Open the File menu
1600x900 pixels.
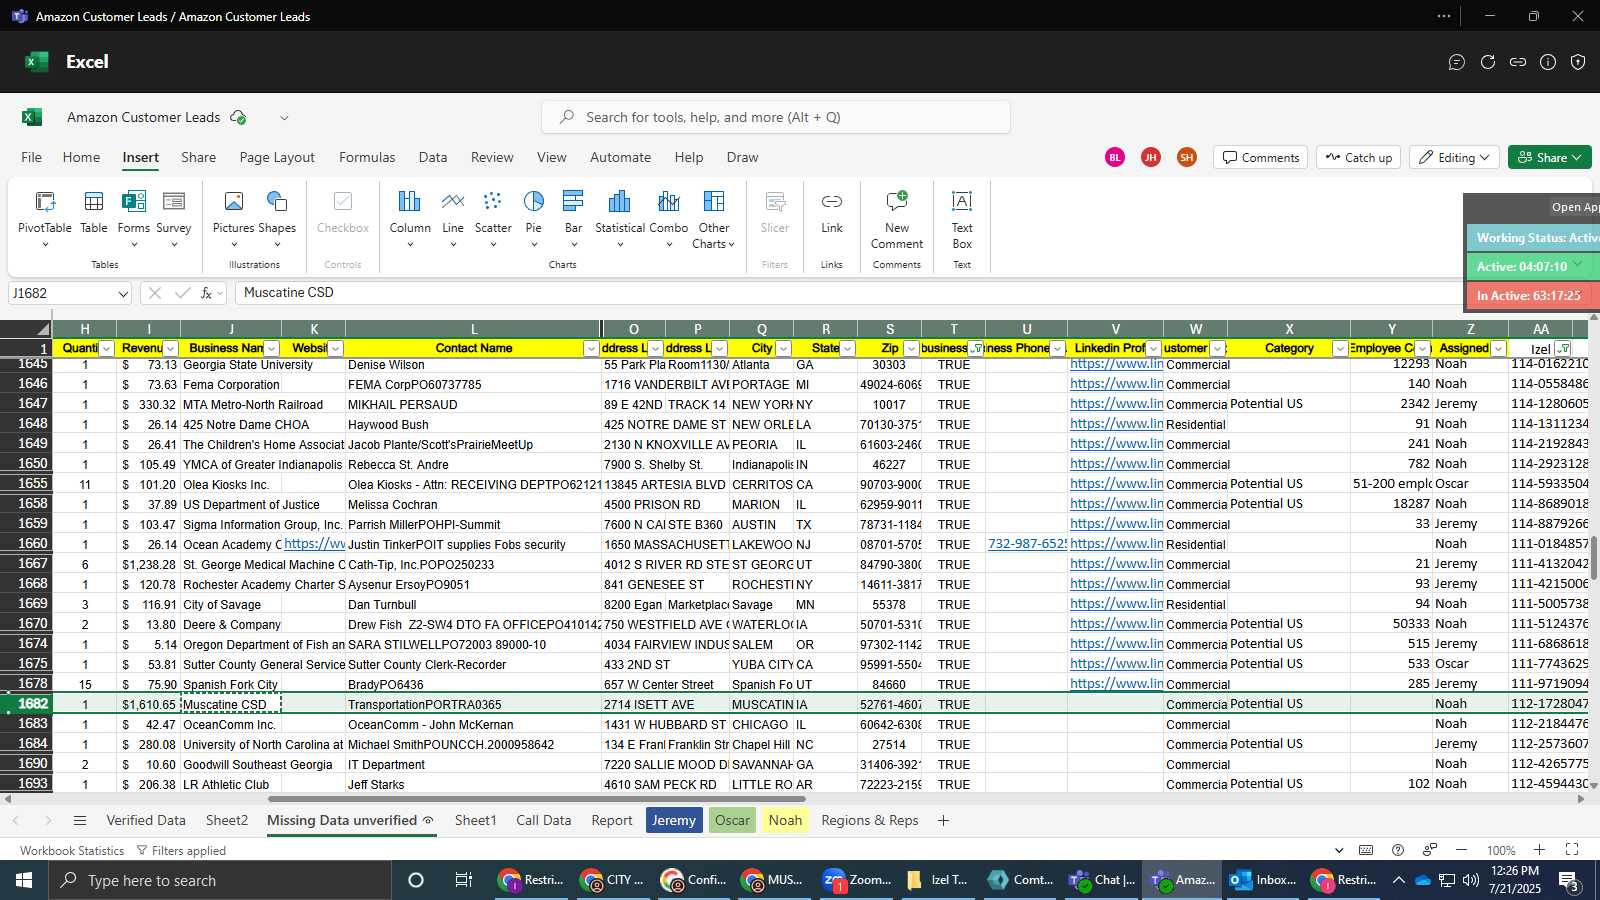click(32, 157)
